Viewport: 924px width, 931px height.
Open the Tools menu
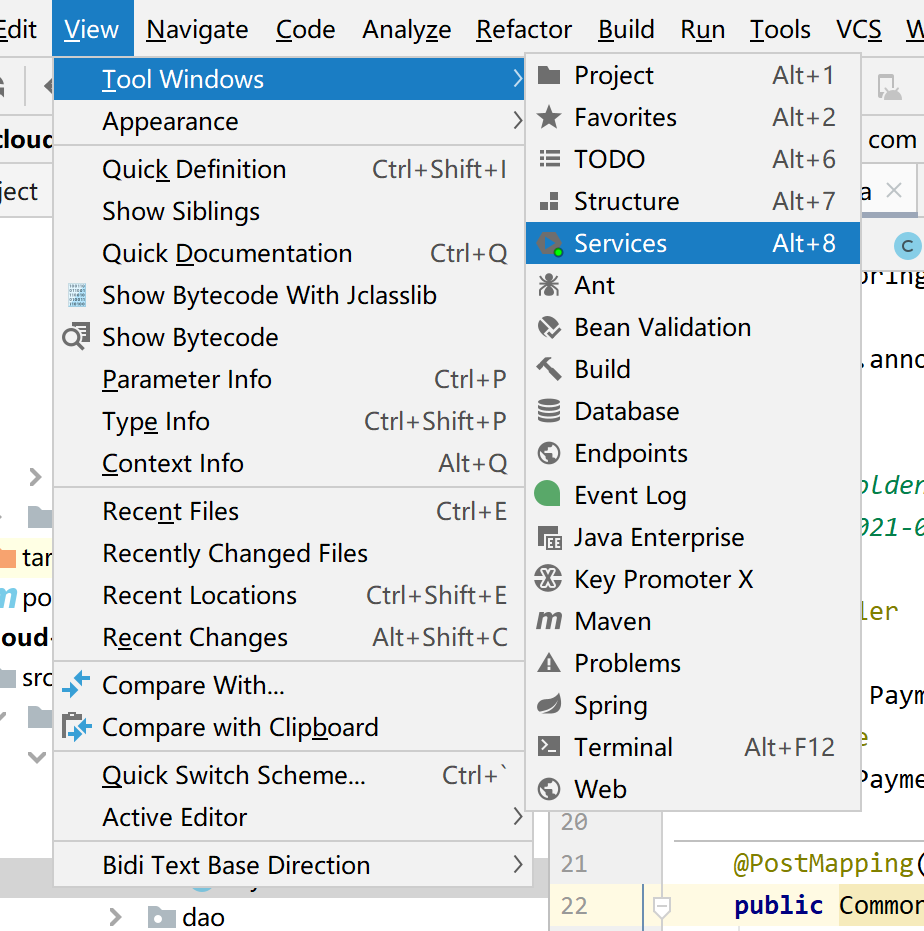[x=780, y=28]
